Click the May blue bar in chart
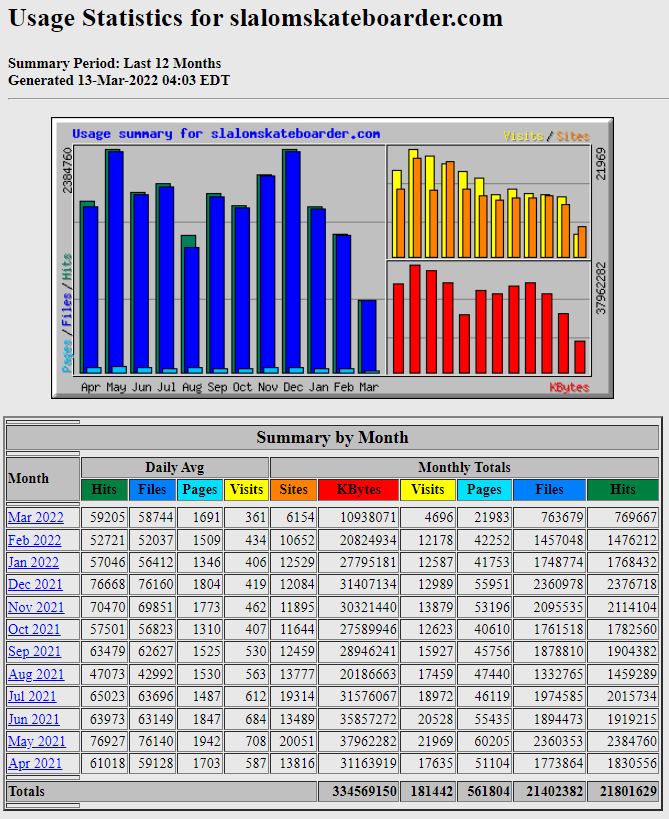This screenshot has width=669, height=819. pos(115,261)
